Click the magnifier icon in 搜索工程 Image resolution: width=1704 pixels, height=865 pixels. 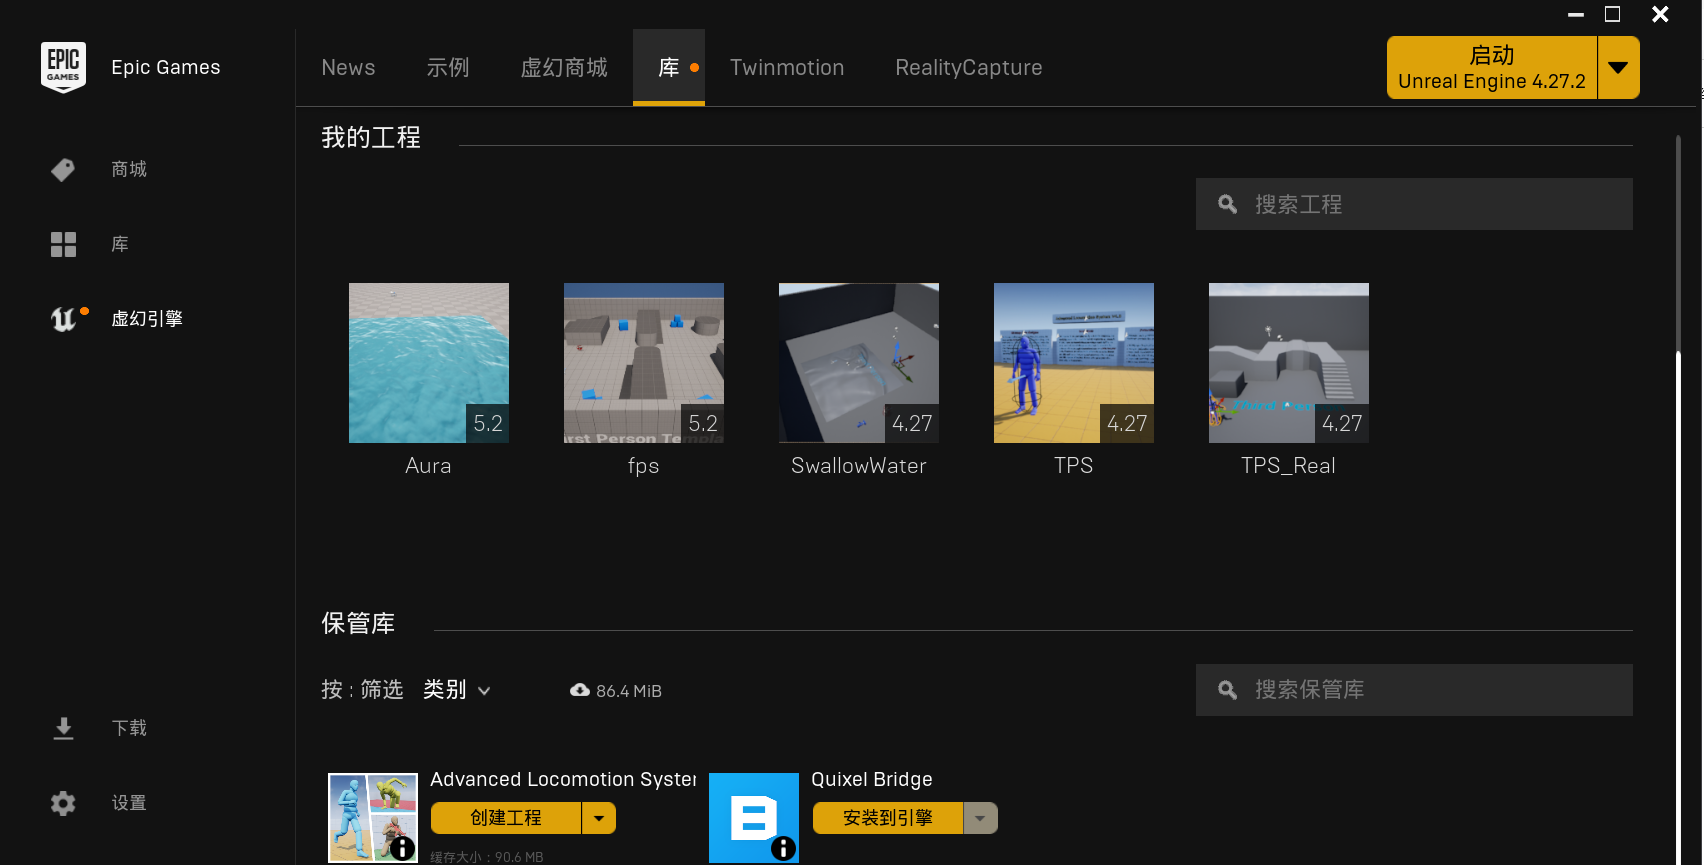coord(1228,204)
